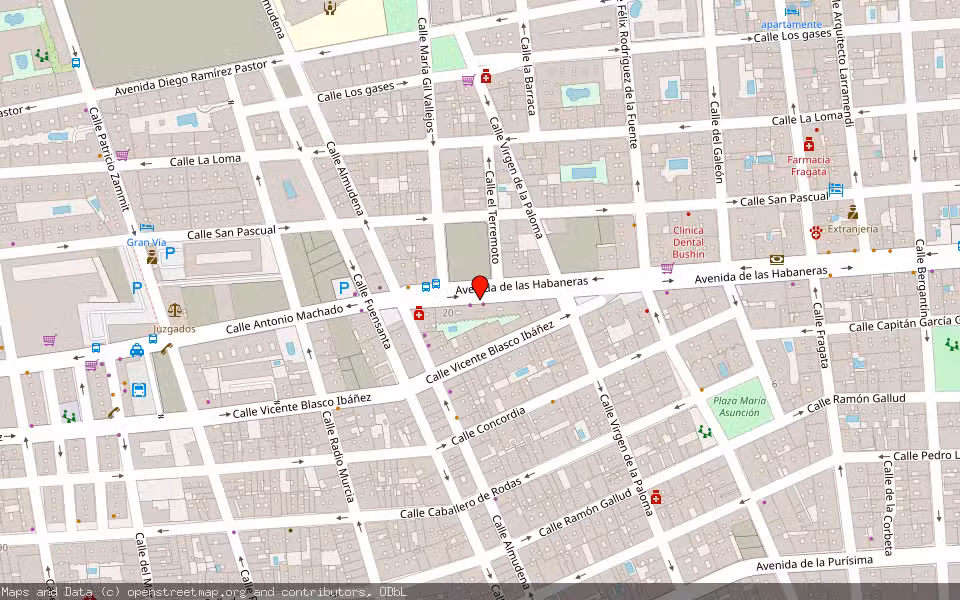Click the bus stop icon on Avenida de las Habaneras
Image resolution: width=960 pixels, height=600 pixels.
[425, 287]
